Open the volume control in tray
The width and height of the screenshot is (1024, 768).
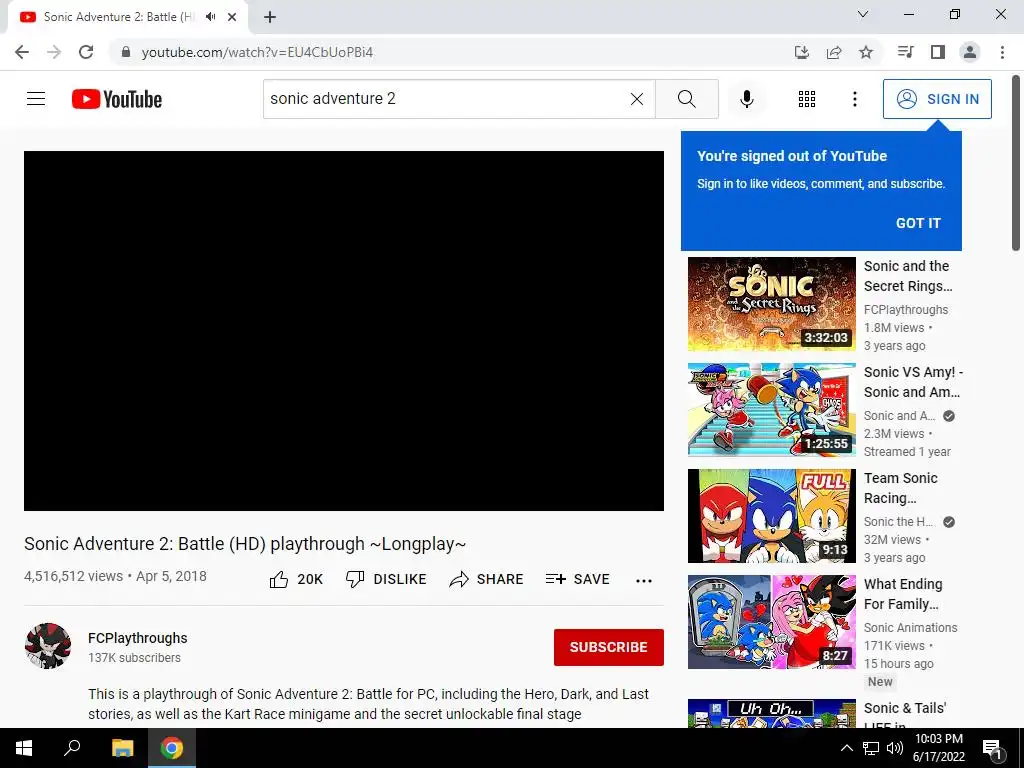click(x=895, y=748)
